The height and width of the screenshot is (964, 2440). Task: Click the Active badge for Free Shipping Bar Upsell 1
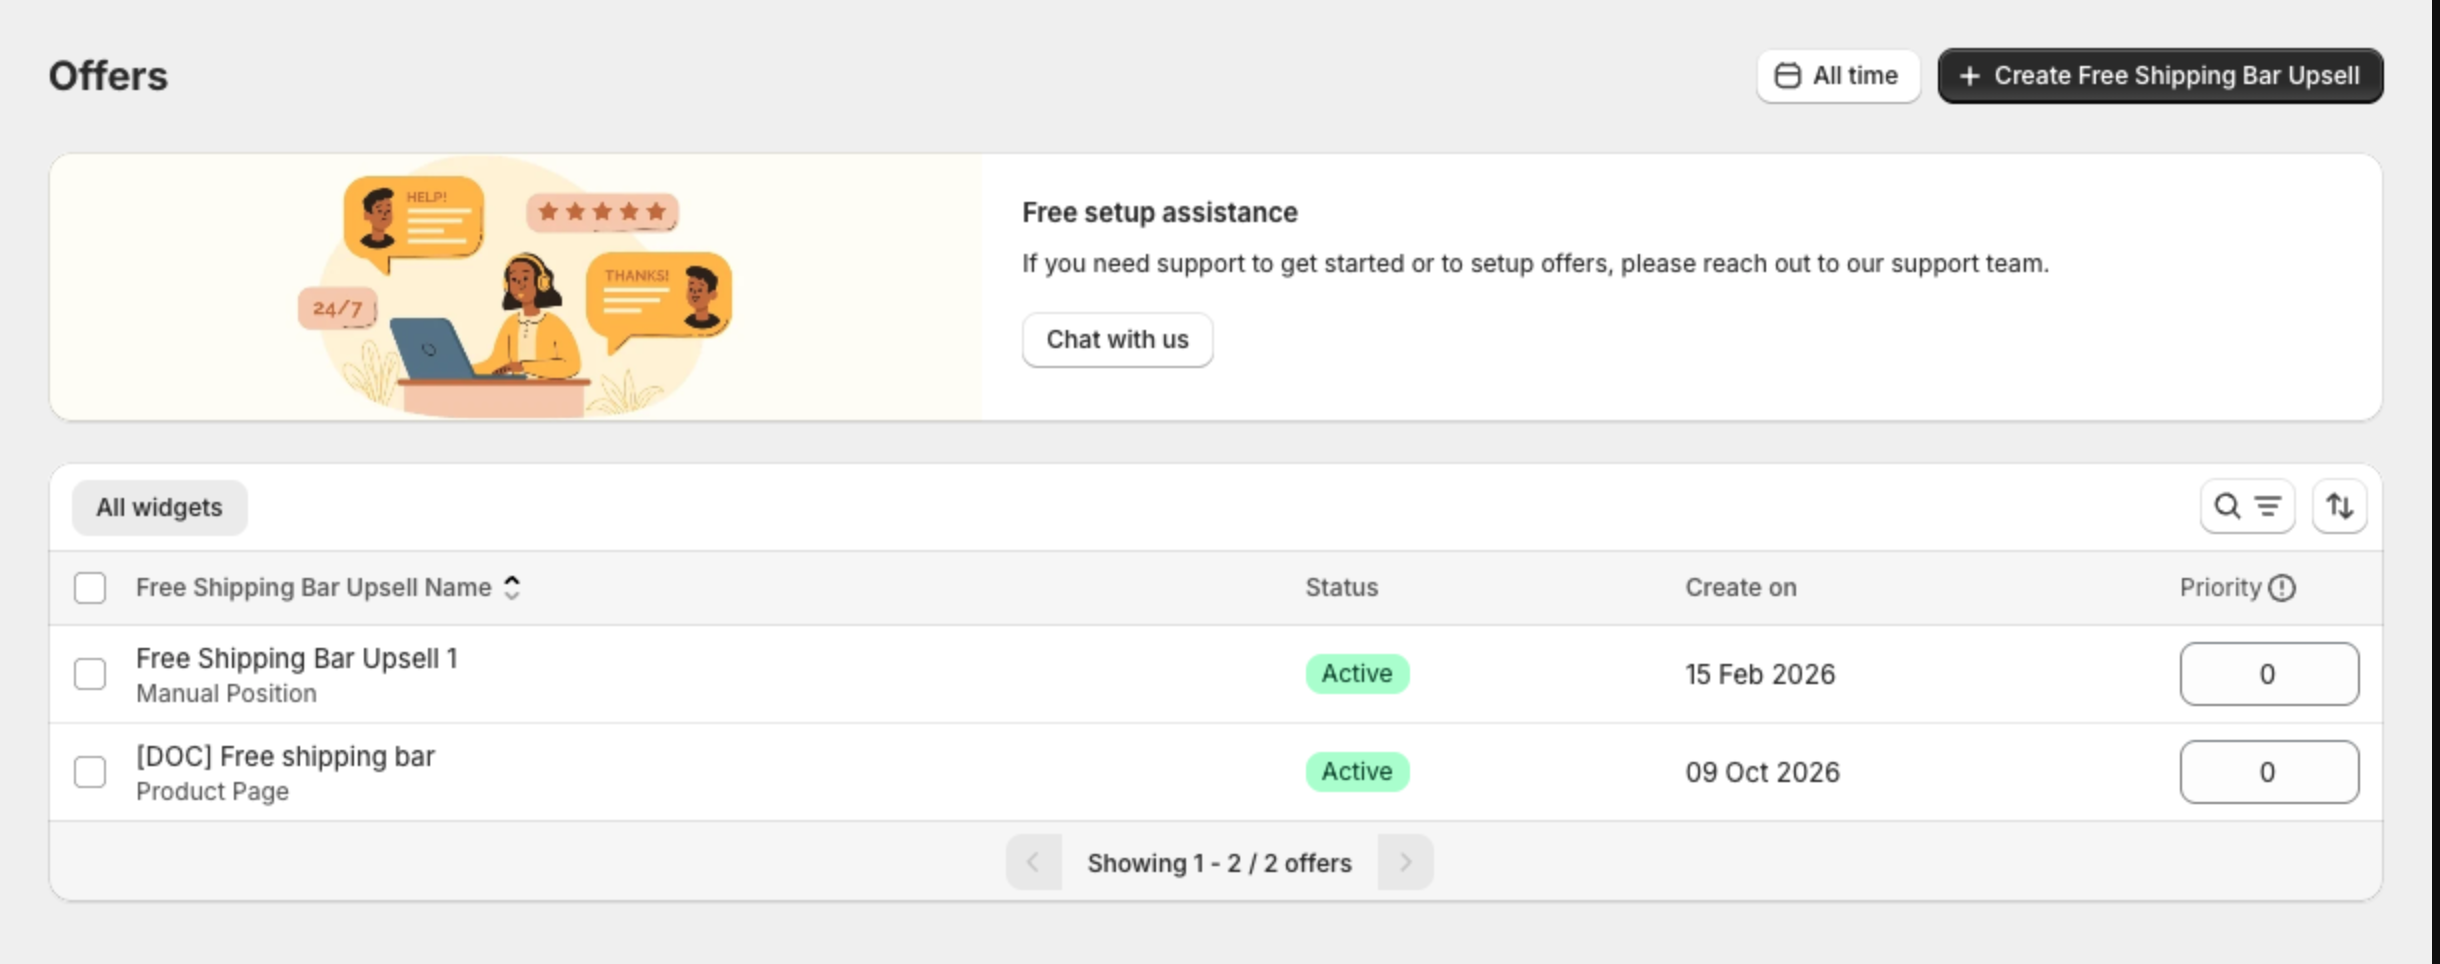(x=1357, y=674)
